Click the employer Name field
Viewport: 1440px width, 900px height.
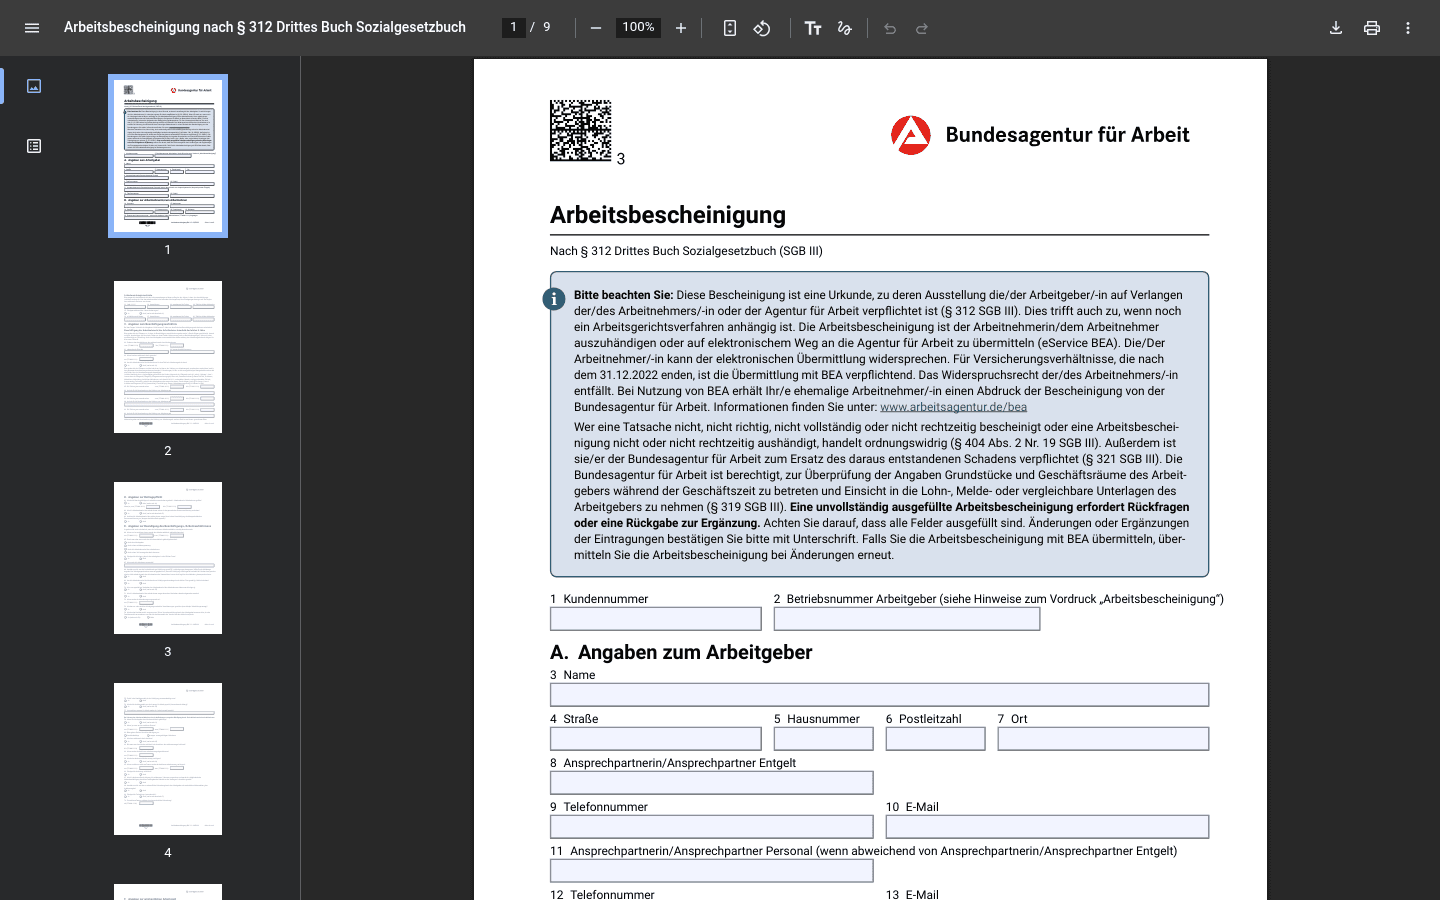pos(880,695)
